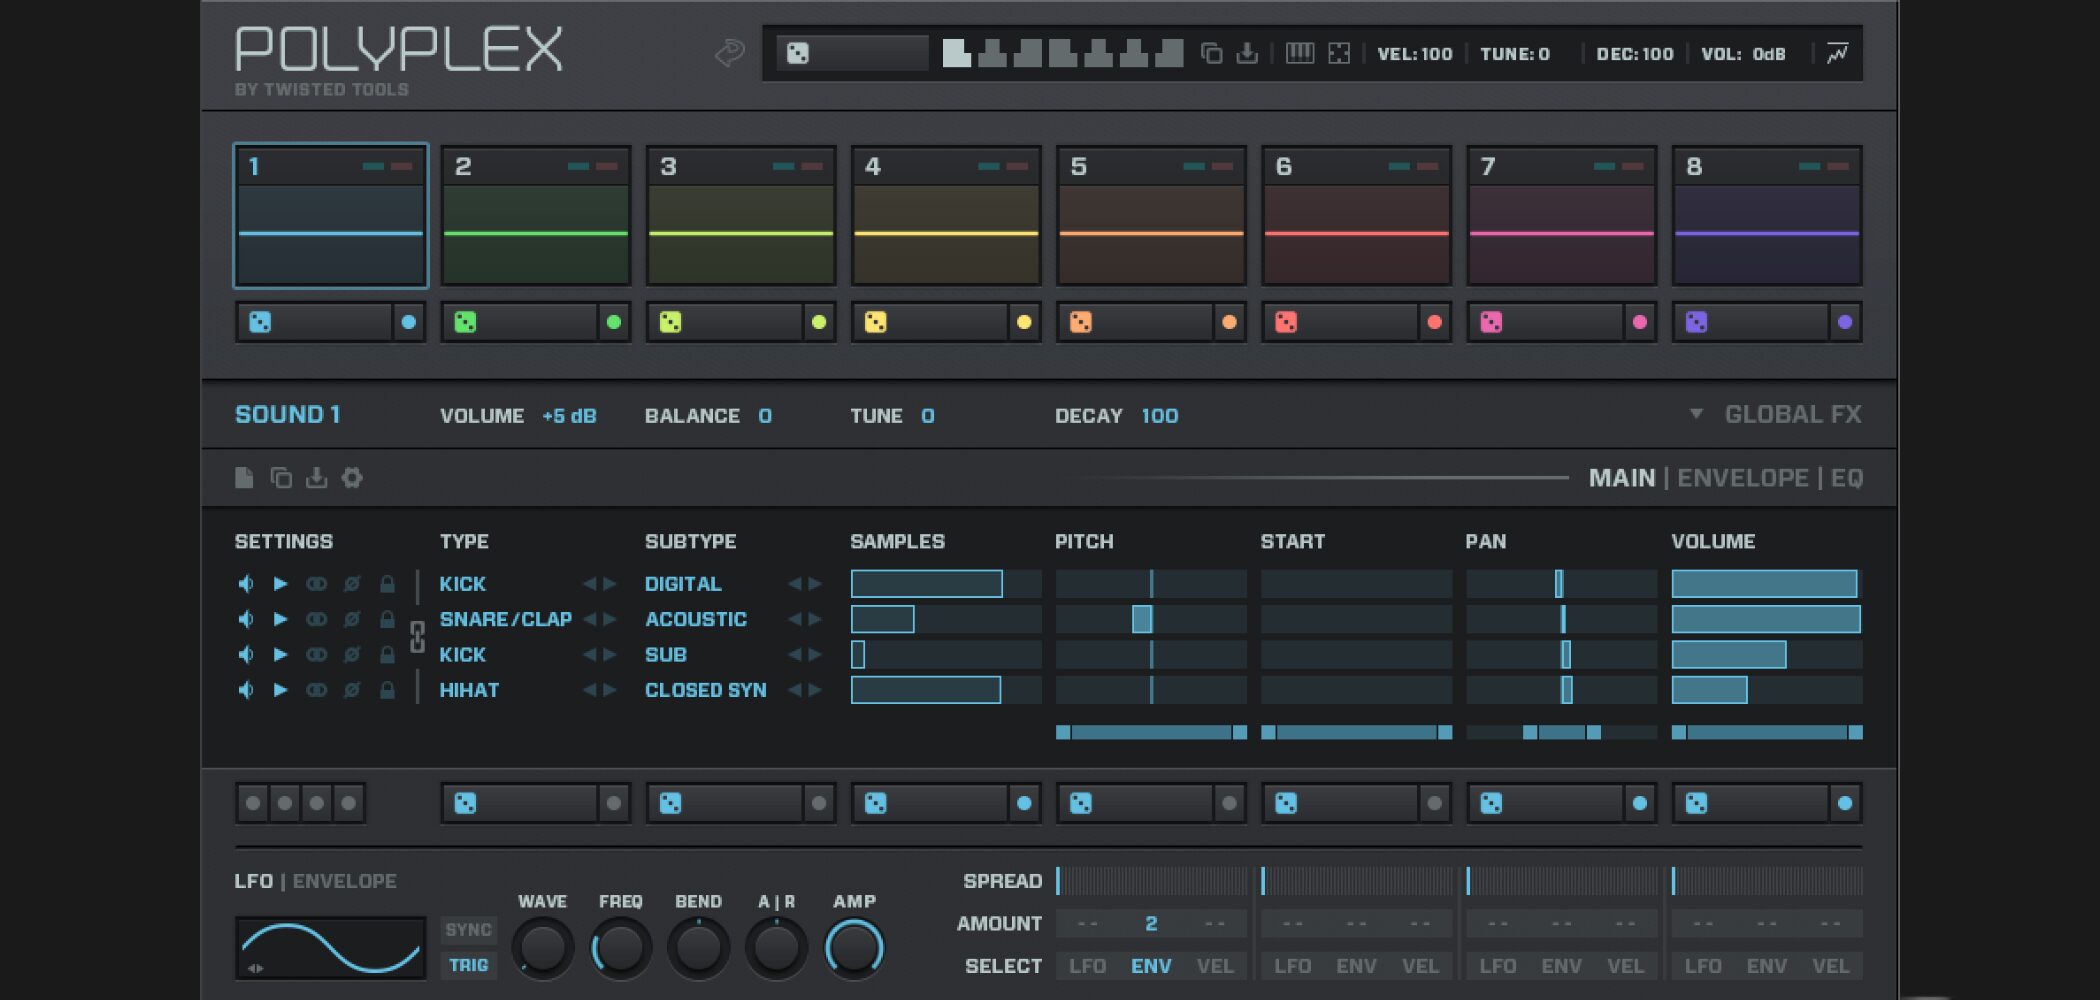Adjust the Kick Digital volume slider

[1766, 583]
